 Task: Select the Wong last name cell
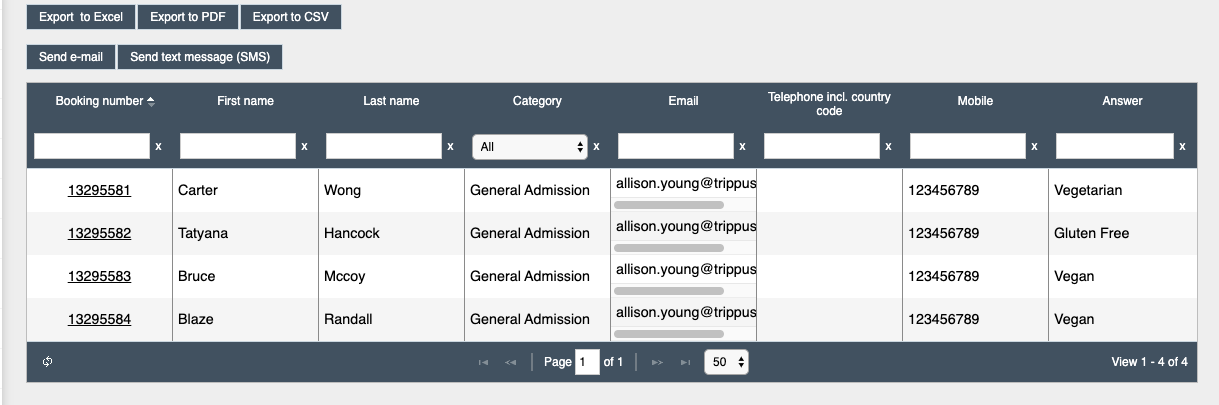(391, 190)
